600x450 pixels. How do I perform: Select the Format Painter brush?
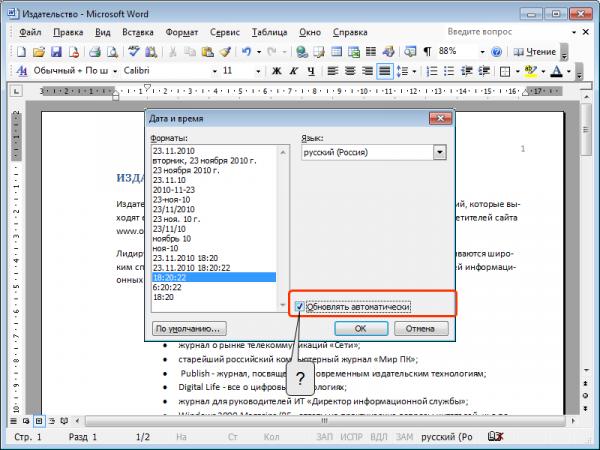click(x=225, y=52)
